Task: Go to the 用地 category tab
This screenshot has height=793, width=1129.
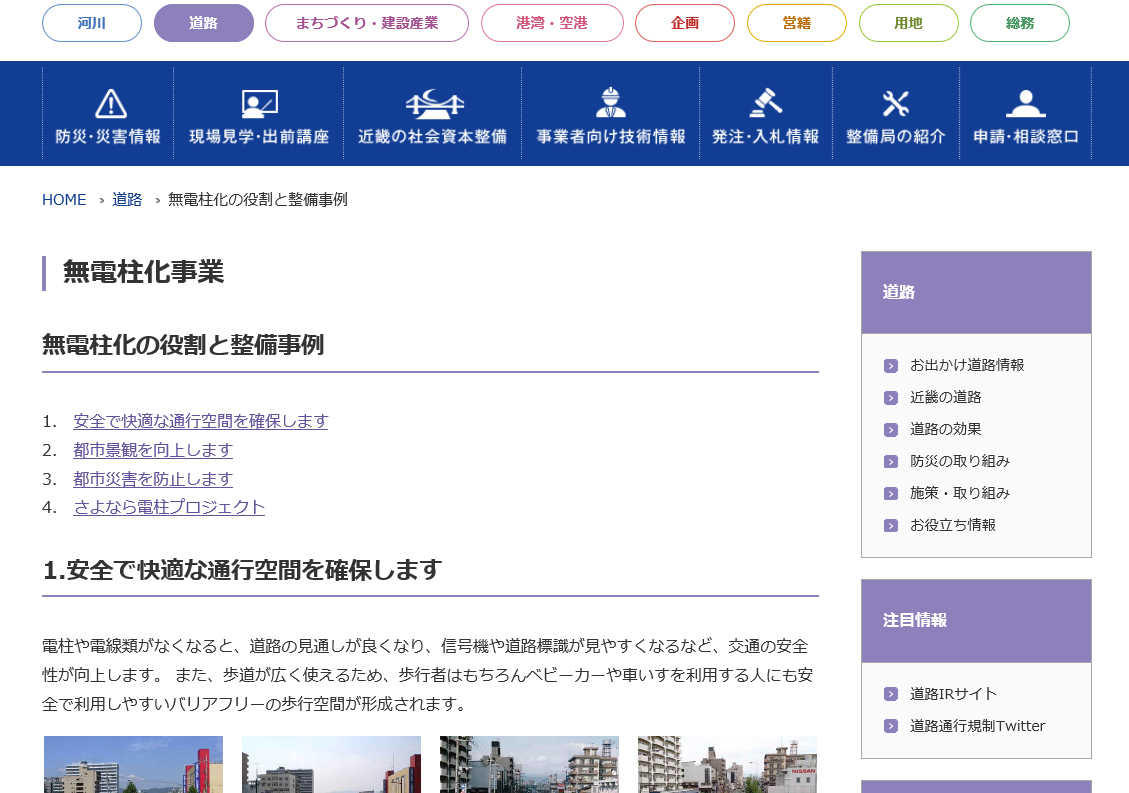Action: click(909, 23)
